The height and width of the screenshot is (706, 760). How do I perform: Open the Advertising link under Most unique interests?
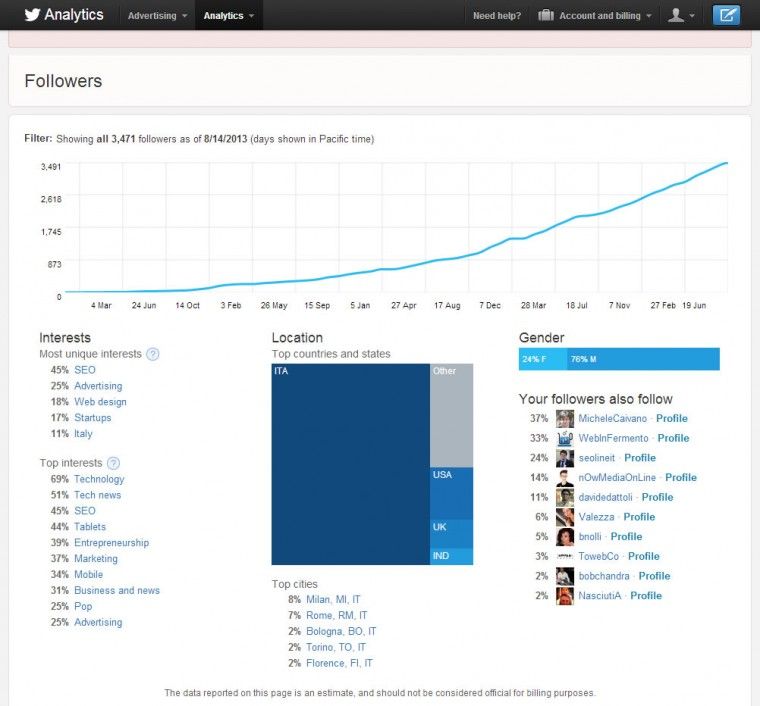[x=98, y=386]
